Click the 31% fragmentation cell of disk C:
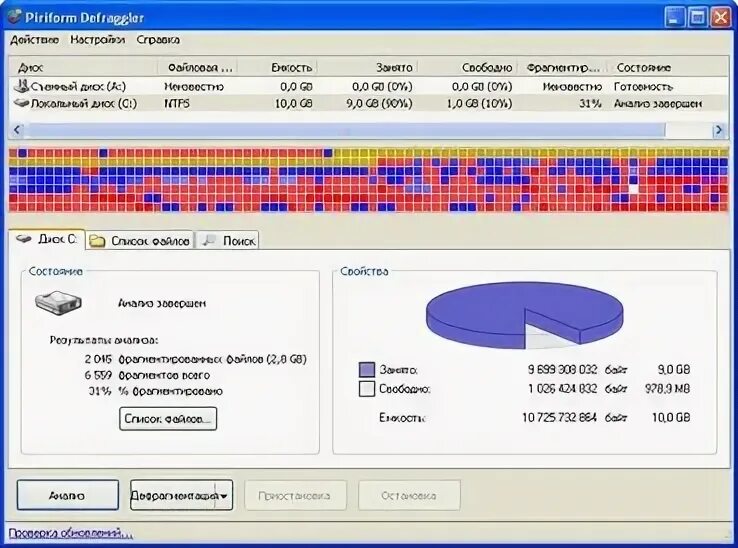Viewport: 738px width, 548px height. click(x=590, y=103)
